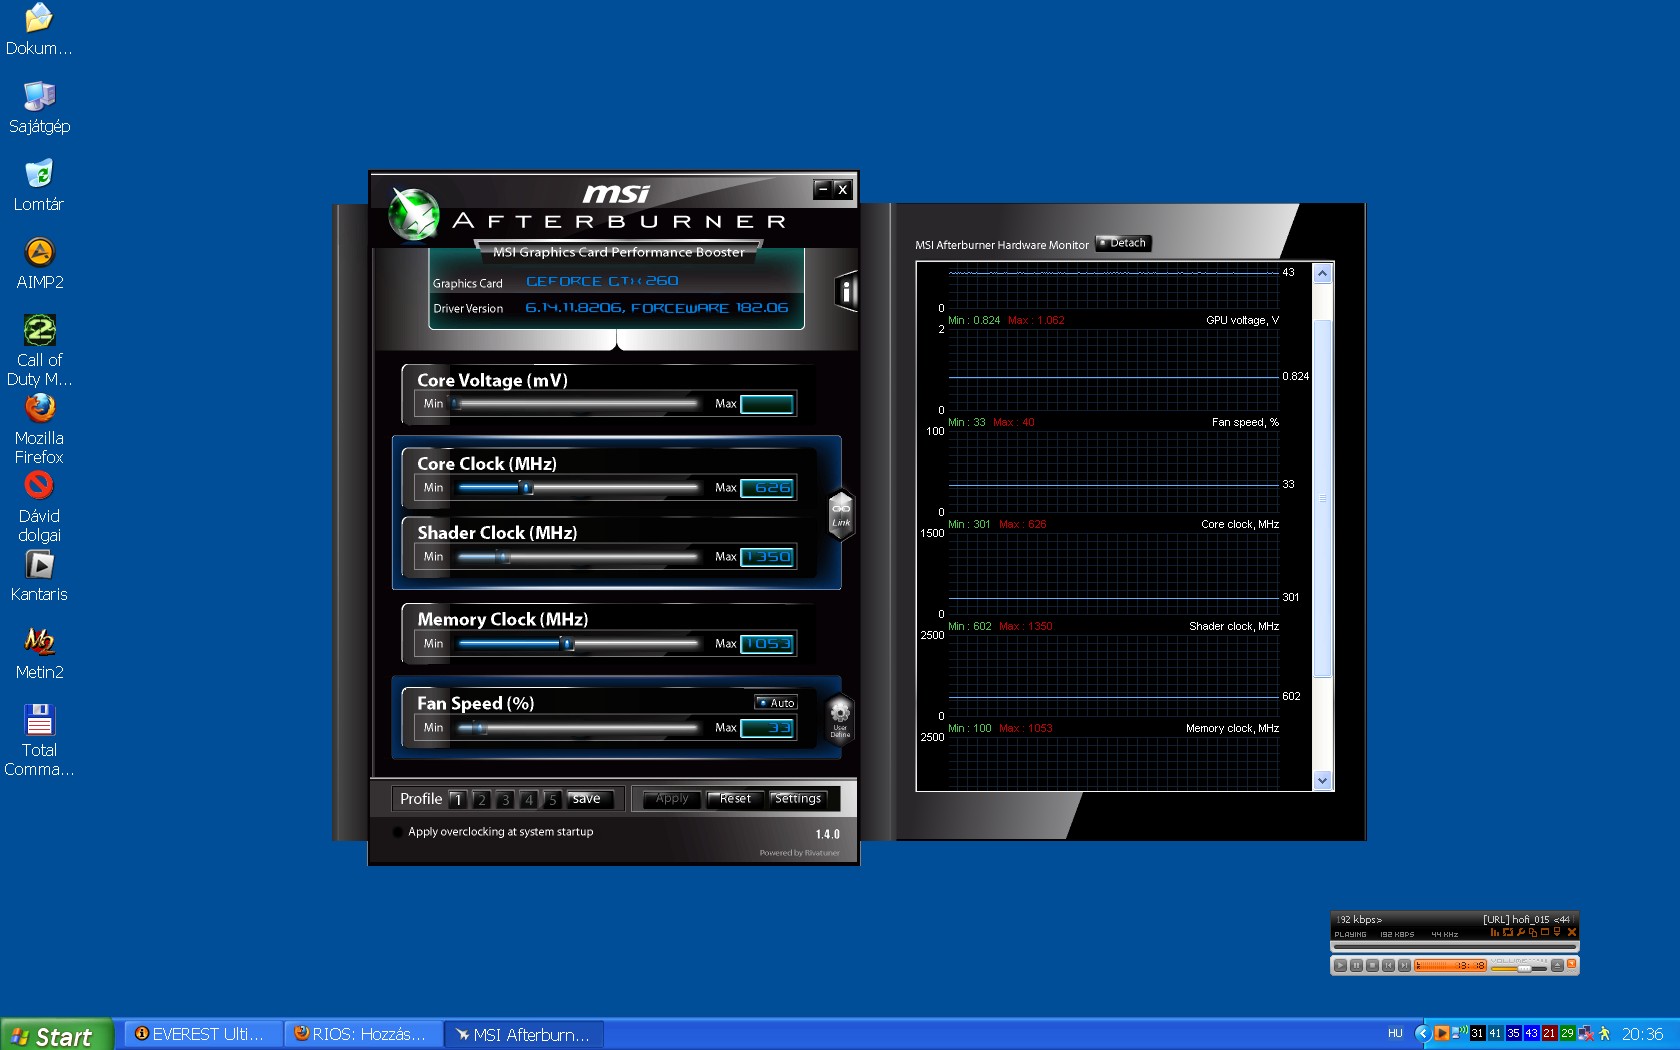
Task: Launch Call of Duty desktop shortcut
Action: 39,351
